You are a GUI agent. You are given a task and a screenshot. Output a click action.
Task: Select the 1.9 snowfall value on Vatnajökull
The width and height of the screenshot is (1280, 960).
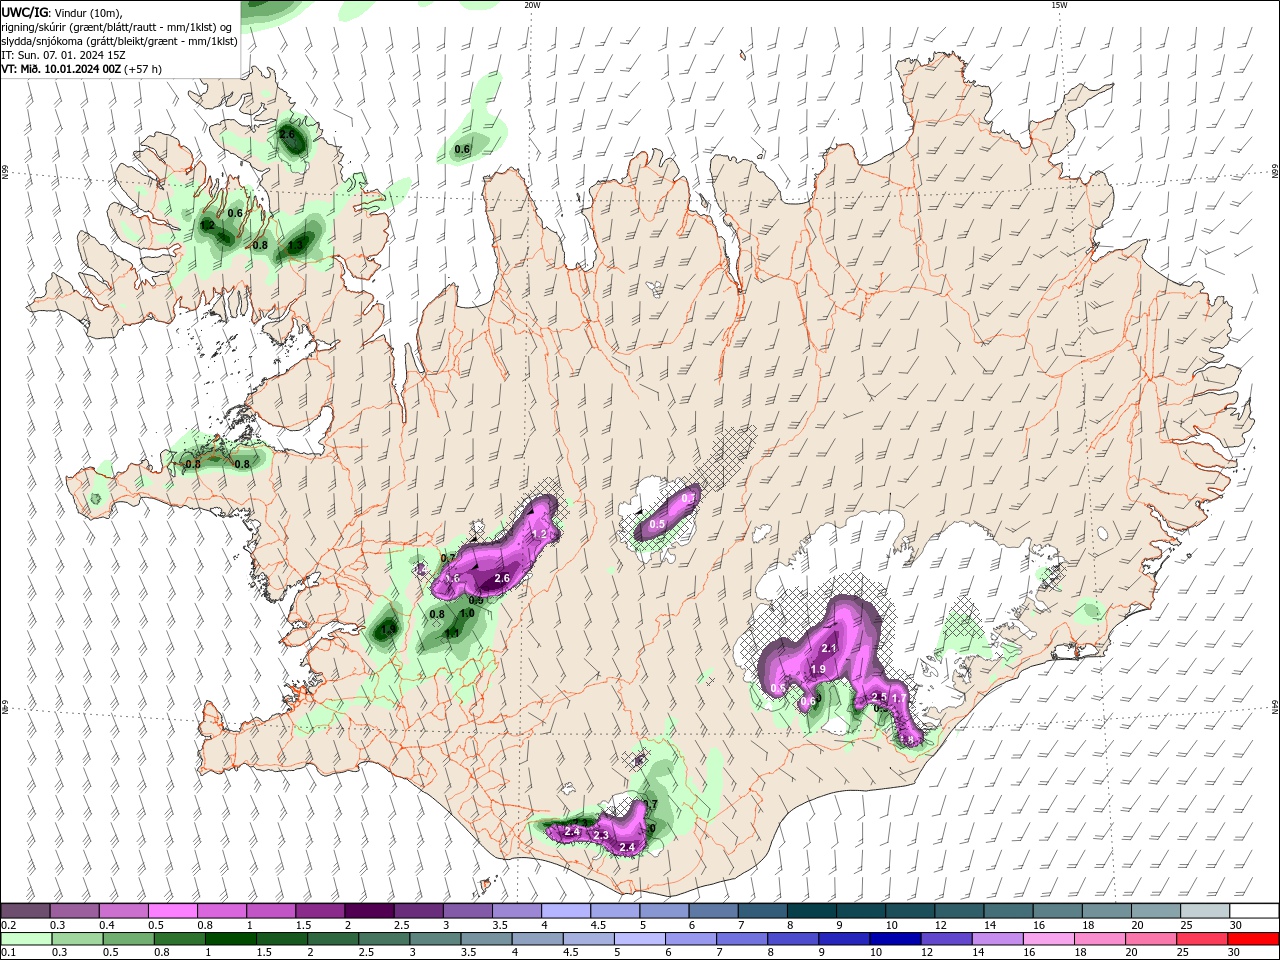(x=818, y=670)
